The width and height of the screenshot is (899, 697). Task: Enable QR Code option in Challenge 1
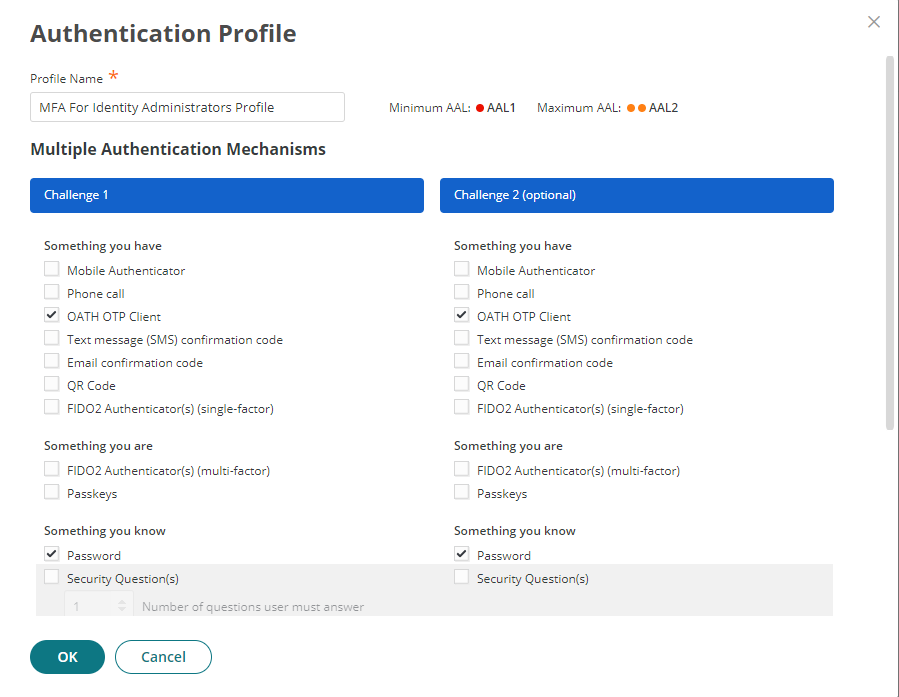[x=51, y=384]
